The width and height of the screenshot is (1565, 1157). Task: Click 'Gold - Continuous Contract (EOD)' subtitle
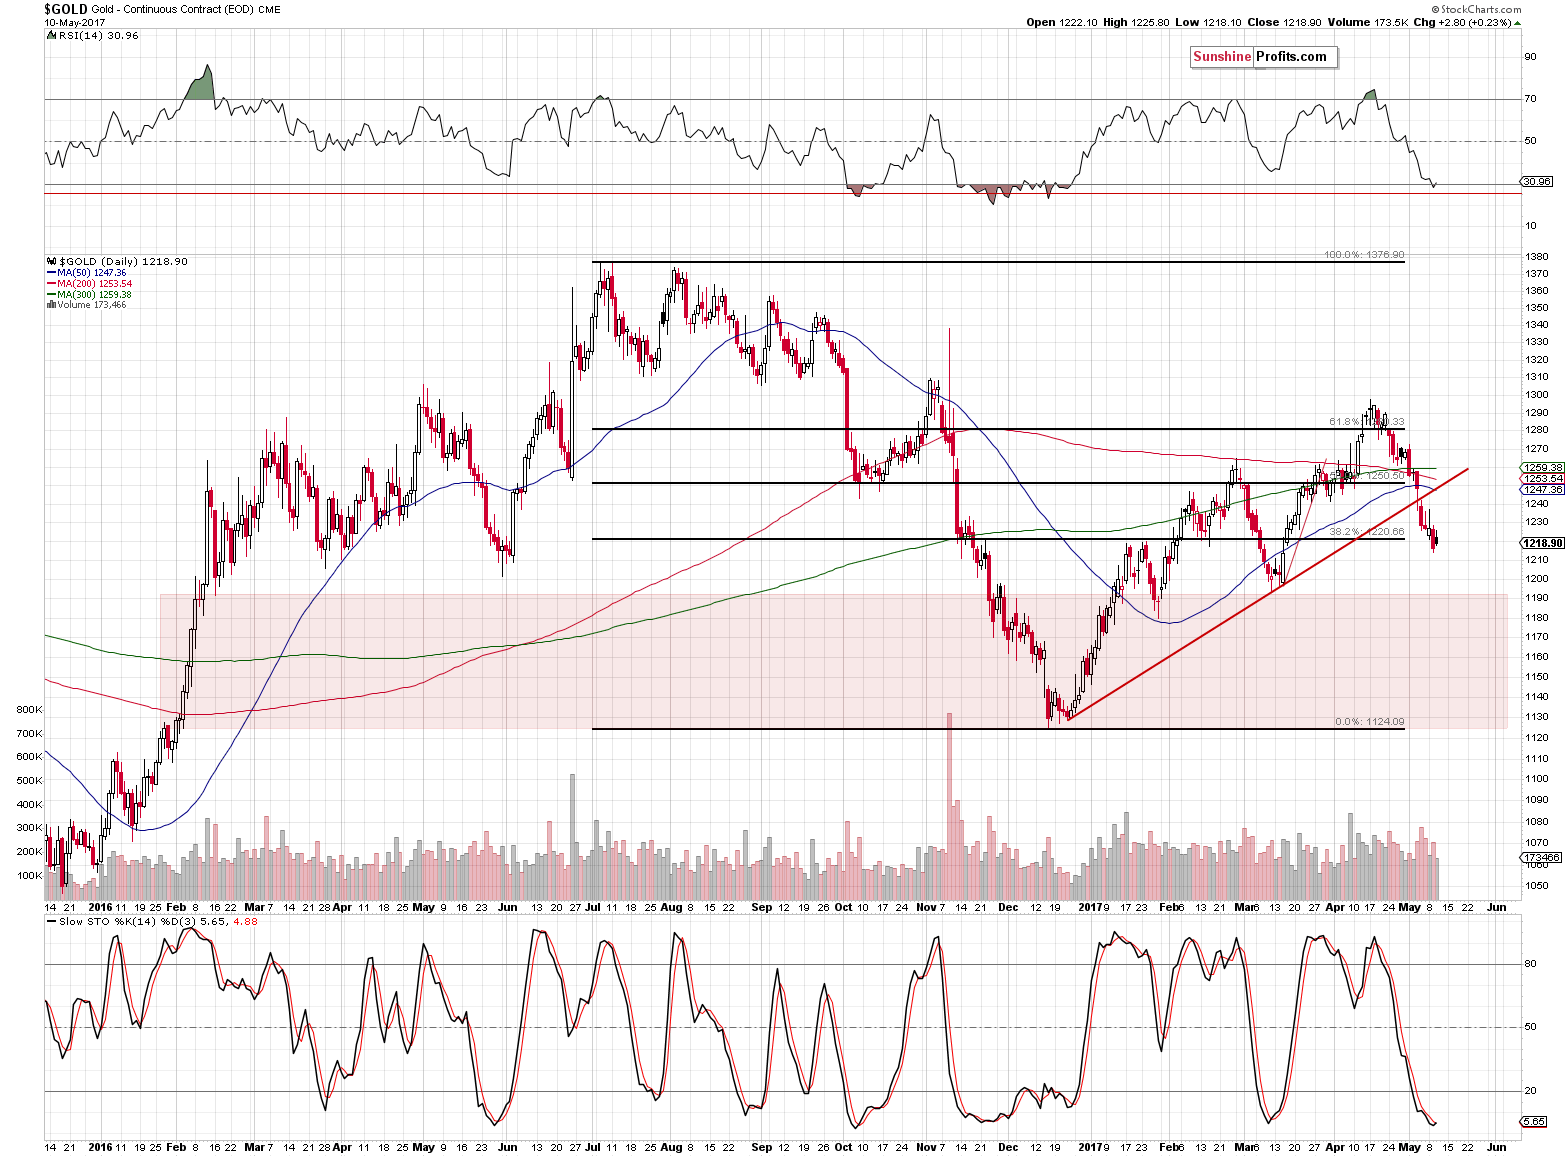coord(171,10)
